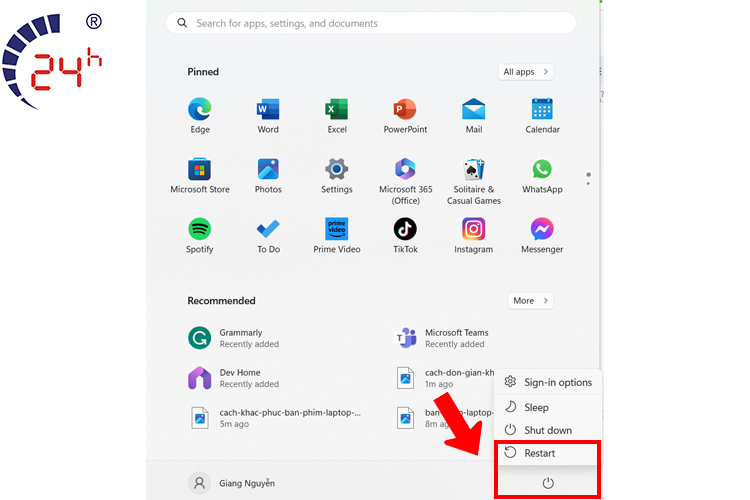Launch the Photos app
750x500 pixels.
pos(268,175)
